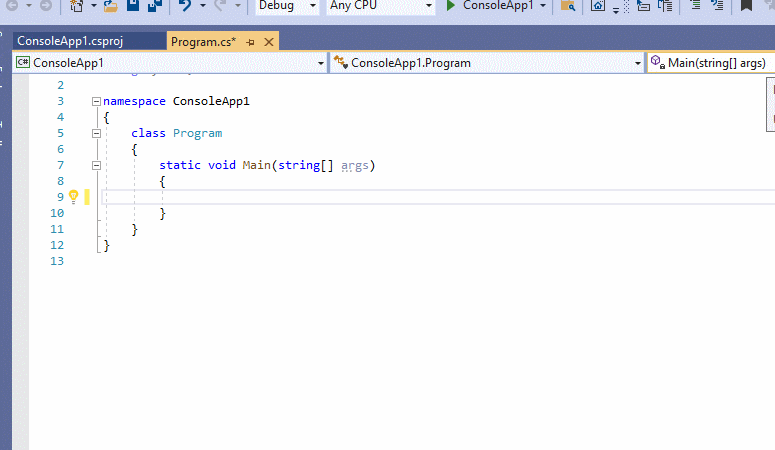775x450 pixels.
Task: Click the 'Main' method name in code
Action: point(257,165)
